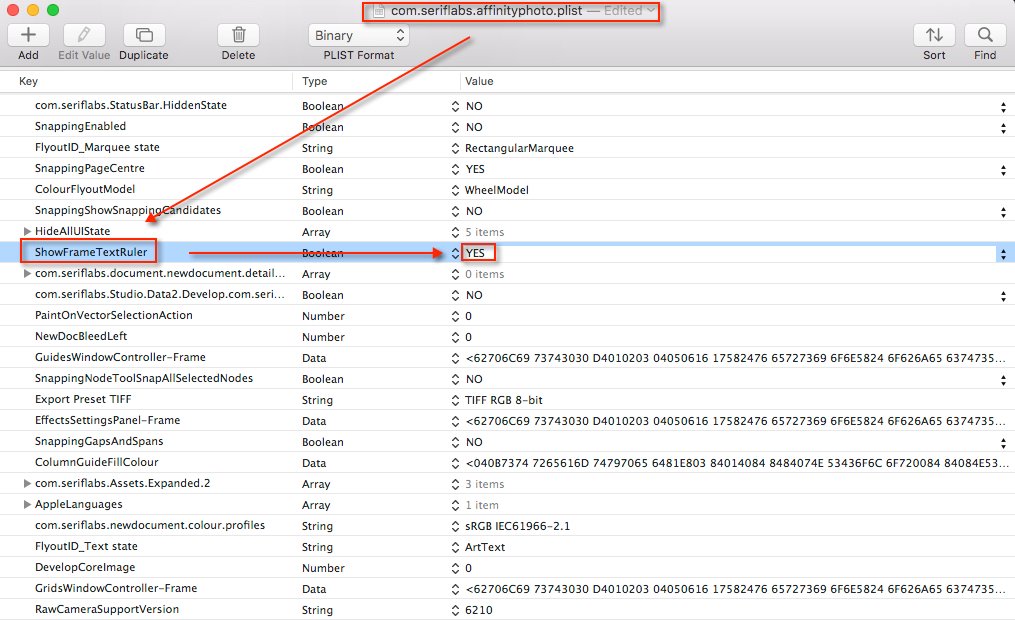Select the ColourFlyoutModel row
Image resolution: width=1015 pixels, height=620 pixels.
click(x=85, y=190)
